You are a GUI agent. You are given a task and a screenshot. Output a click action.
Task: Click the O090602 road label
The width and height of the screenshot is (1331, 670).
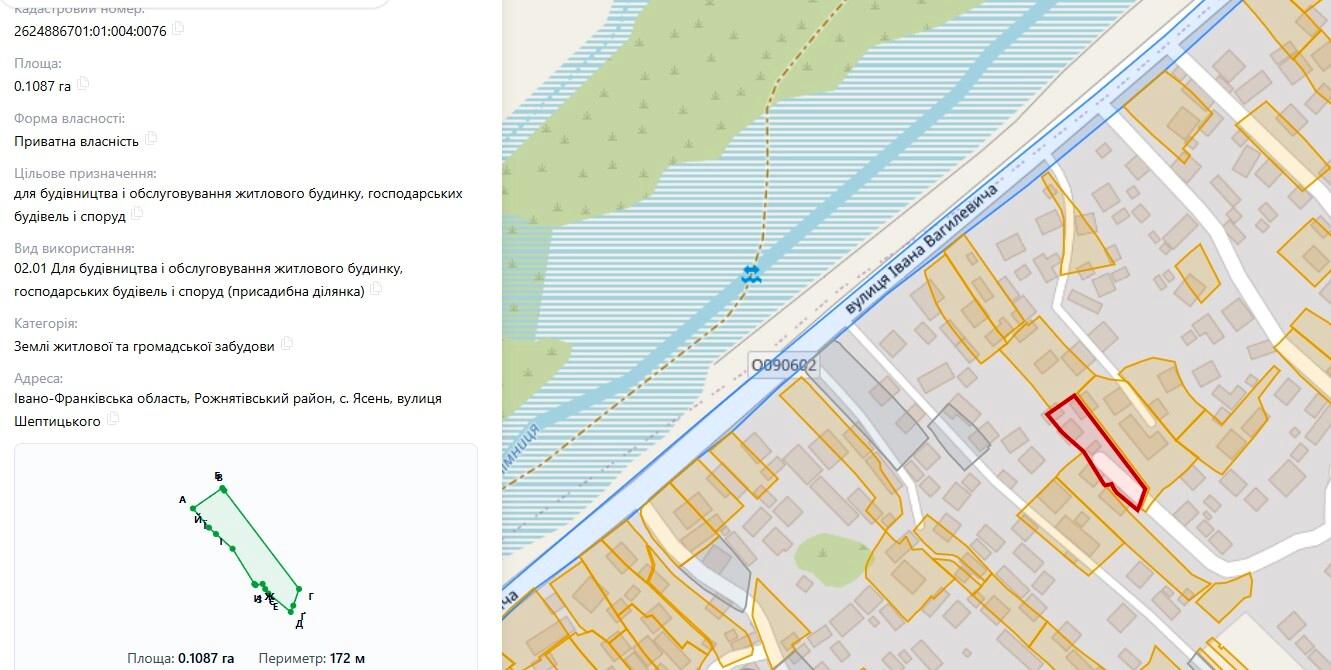[783, 365]
